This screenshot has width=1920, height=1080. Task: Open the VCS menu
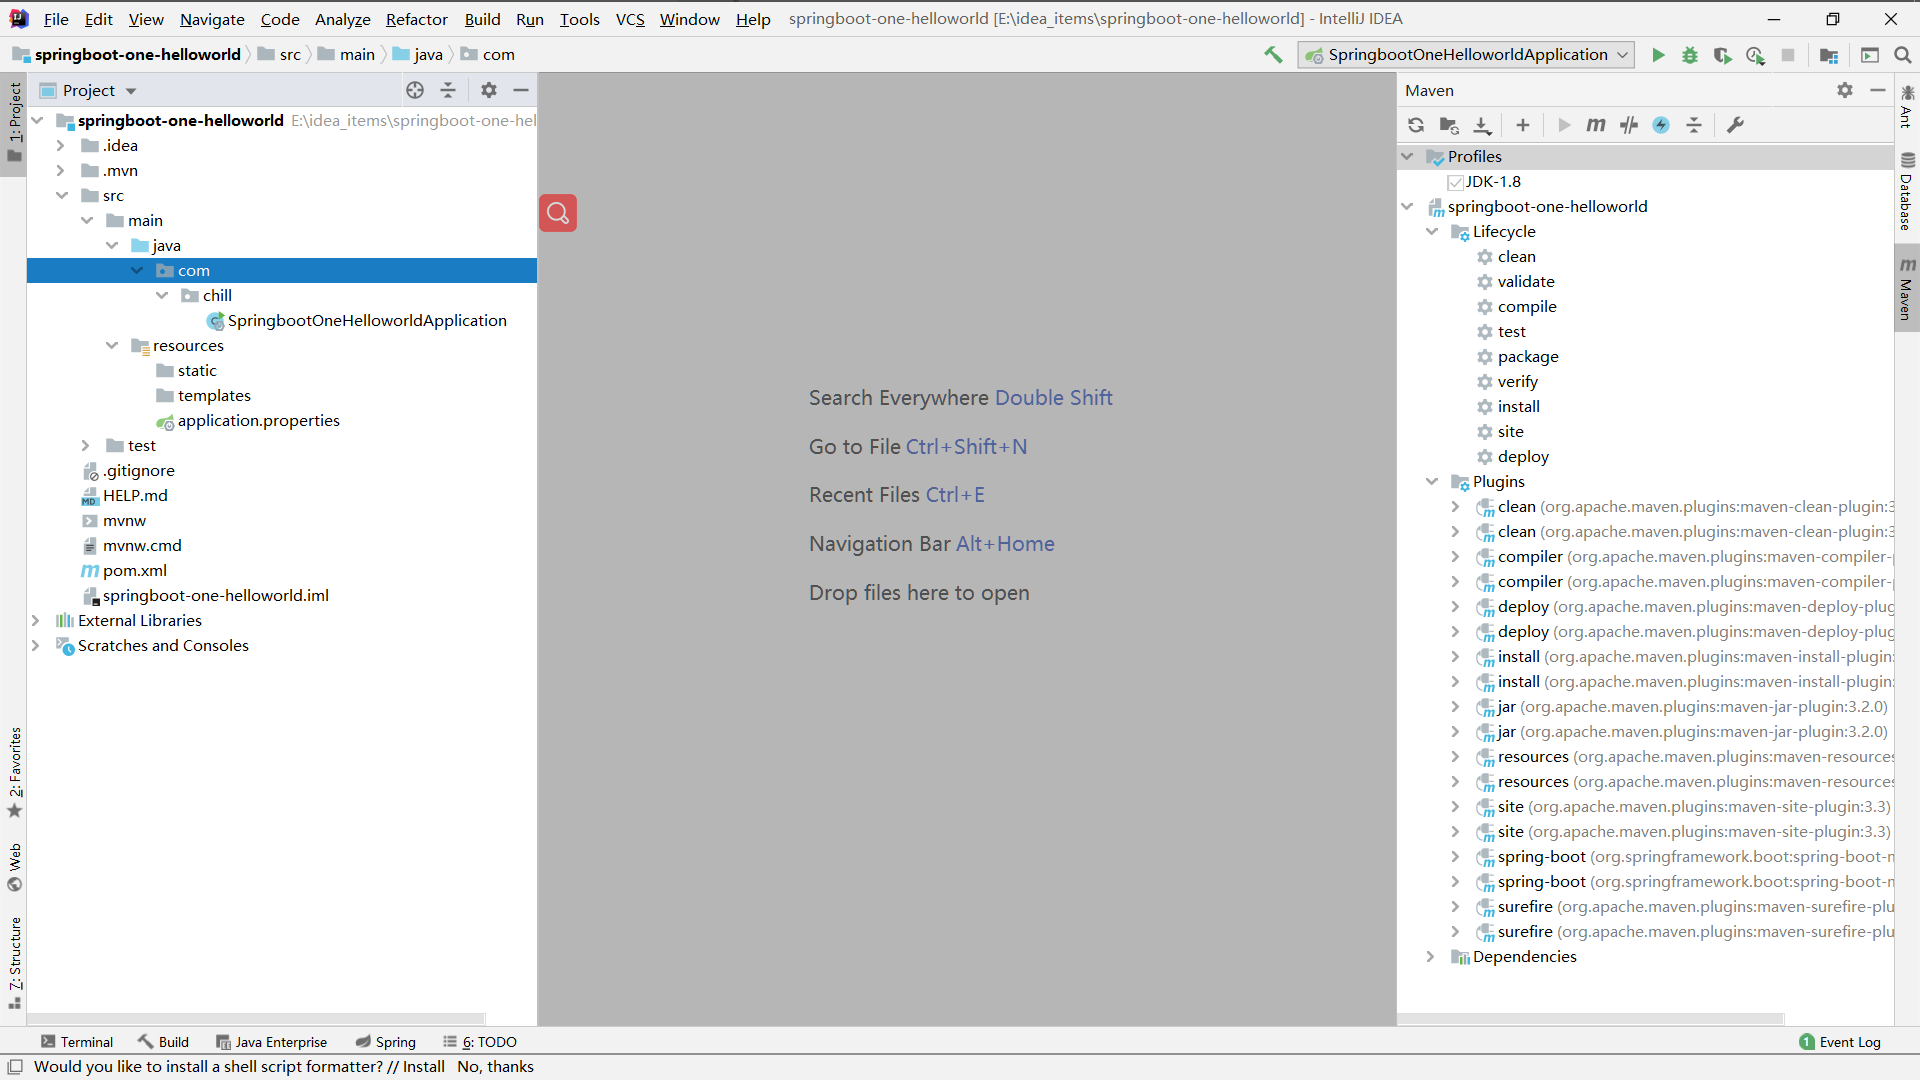630,19
